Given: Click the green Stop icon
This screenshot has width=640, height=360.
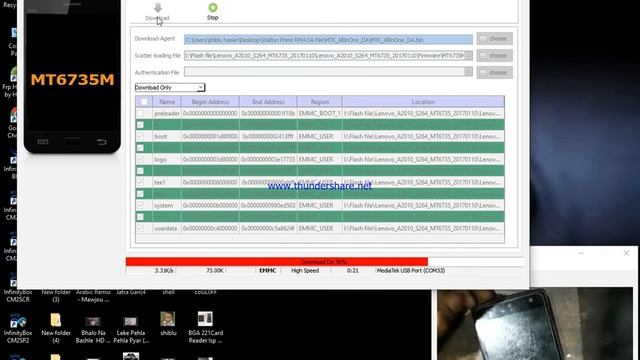Looking at the screenshot, I should tap(213, 7).
